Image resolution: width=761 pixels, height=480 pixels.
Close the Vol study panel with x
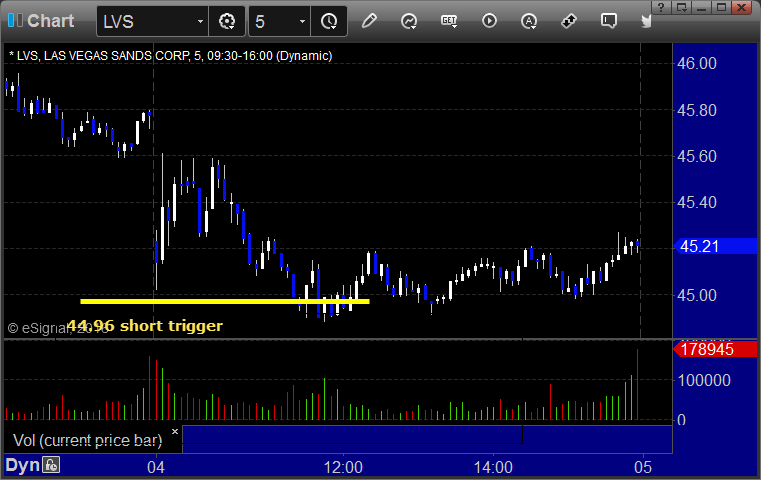click(175, 431)
